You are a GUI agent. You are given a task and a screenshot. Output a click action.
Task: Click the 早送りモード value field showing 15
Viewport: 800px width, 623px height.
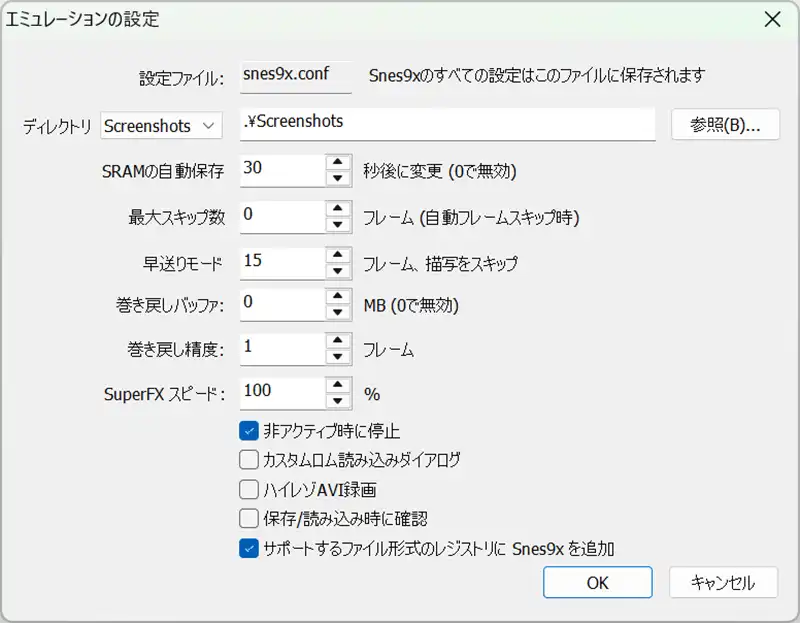point(282,262)
